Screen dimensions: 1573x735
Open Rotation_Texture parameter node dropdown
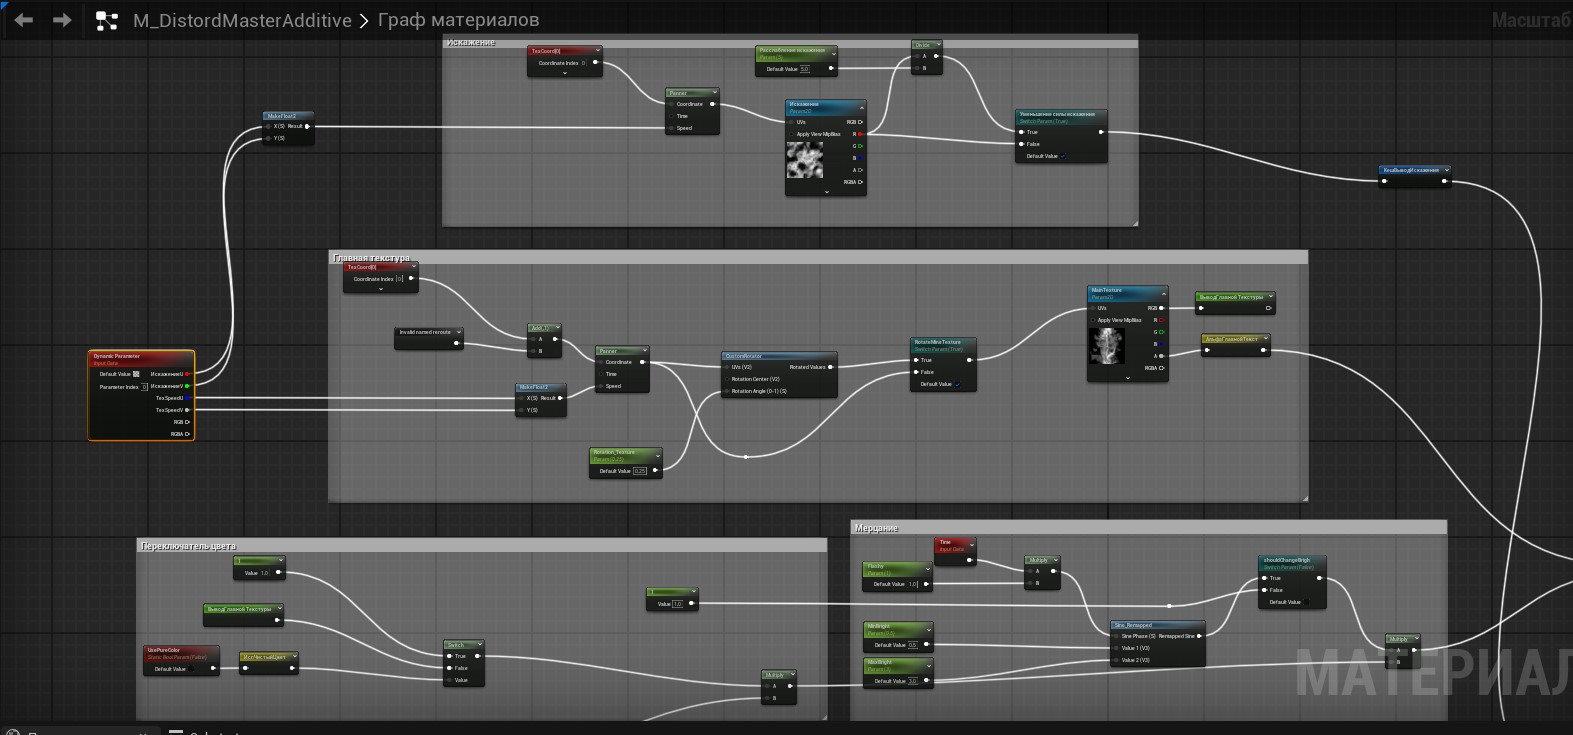point(657,456)
